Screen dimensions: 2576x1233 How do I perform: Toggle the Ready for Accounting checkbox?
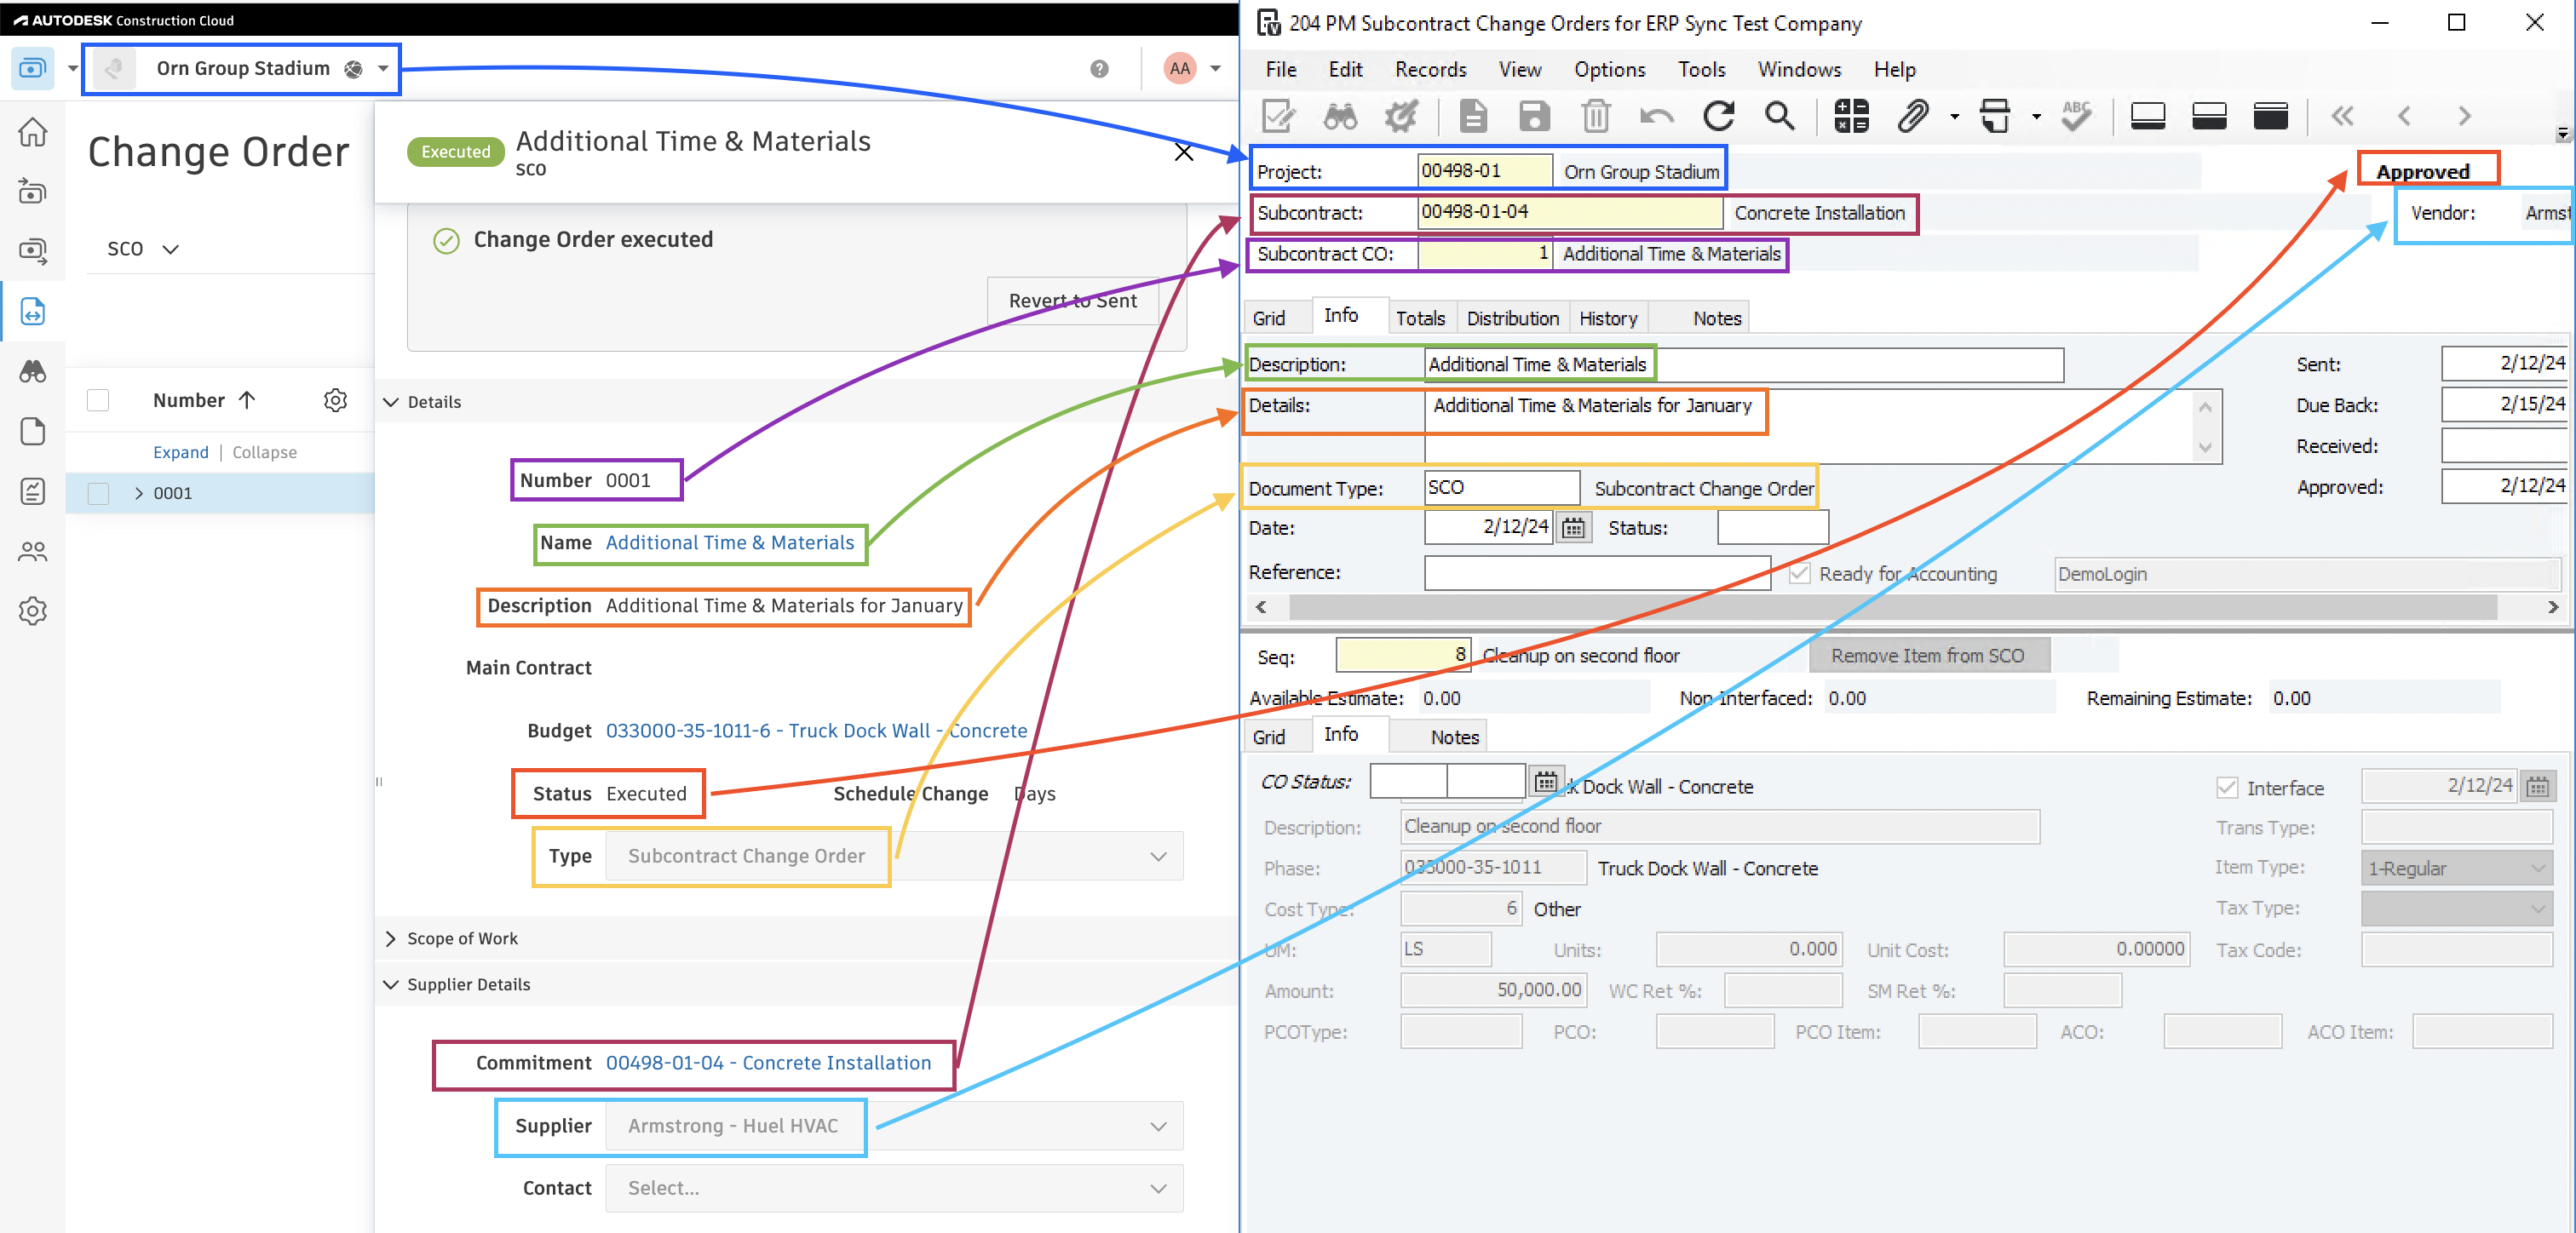point(1799,574)
